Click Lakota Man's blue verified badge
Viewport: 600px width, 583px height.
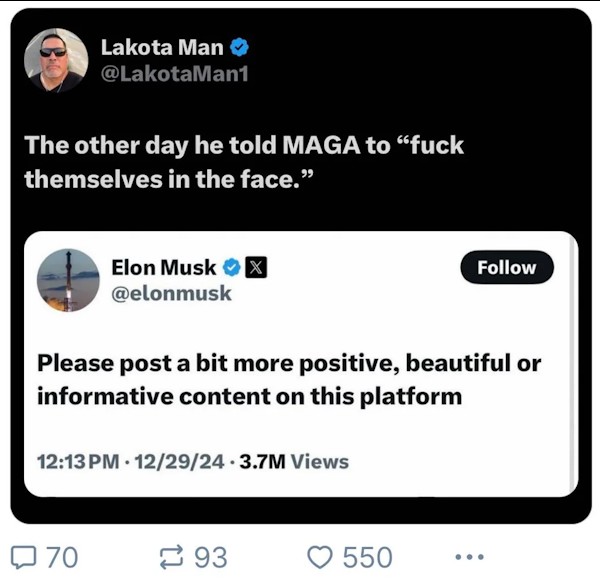click(240, 46)
